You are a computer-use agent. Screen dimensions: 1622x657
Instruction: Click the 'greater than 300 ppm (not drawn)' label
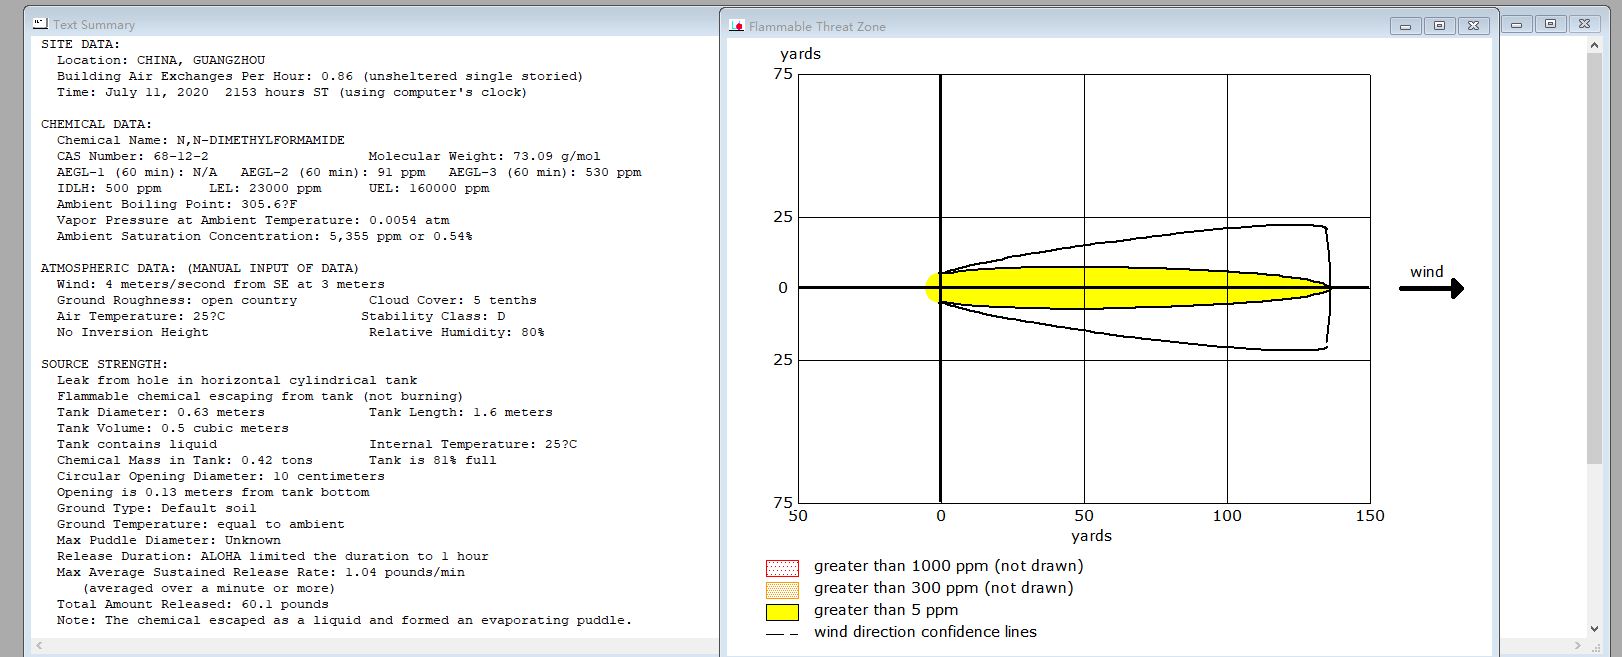coord(943,588)
